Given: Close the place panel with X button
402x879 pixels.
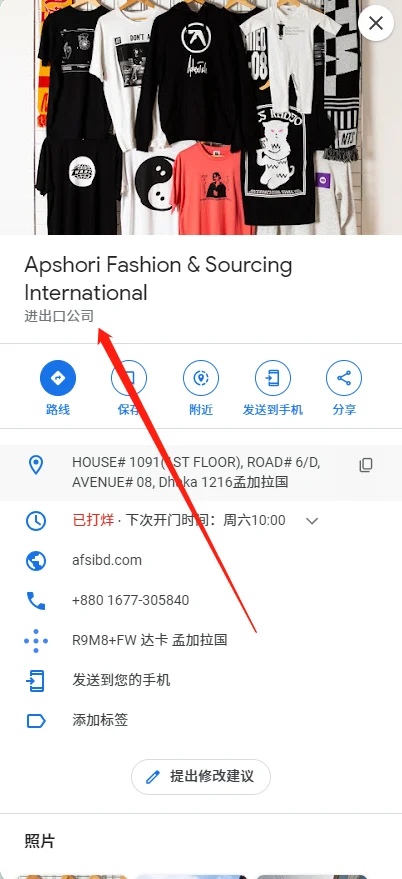Looking at the screenshot, I should (x=376, y=23).
